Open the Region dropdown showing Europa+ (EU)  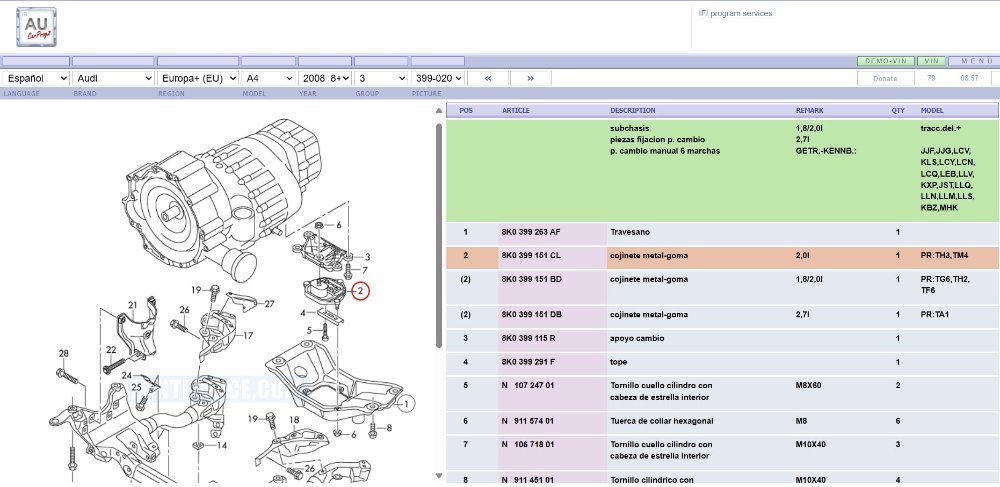198,78
